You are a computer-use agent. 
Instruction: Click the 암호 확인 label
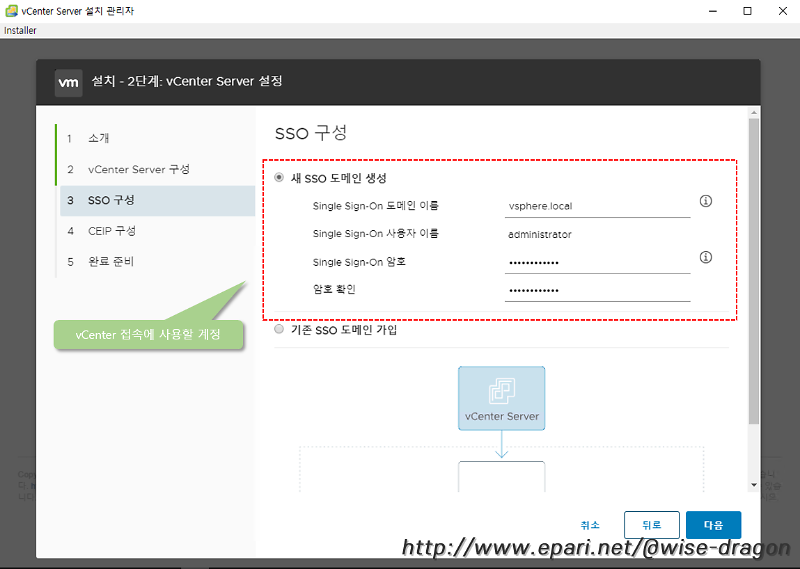(334, 289)
